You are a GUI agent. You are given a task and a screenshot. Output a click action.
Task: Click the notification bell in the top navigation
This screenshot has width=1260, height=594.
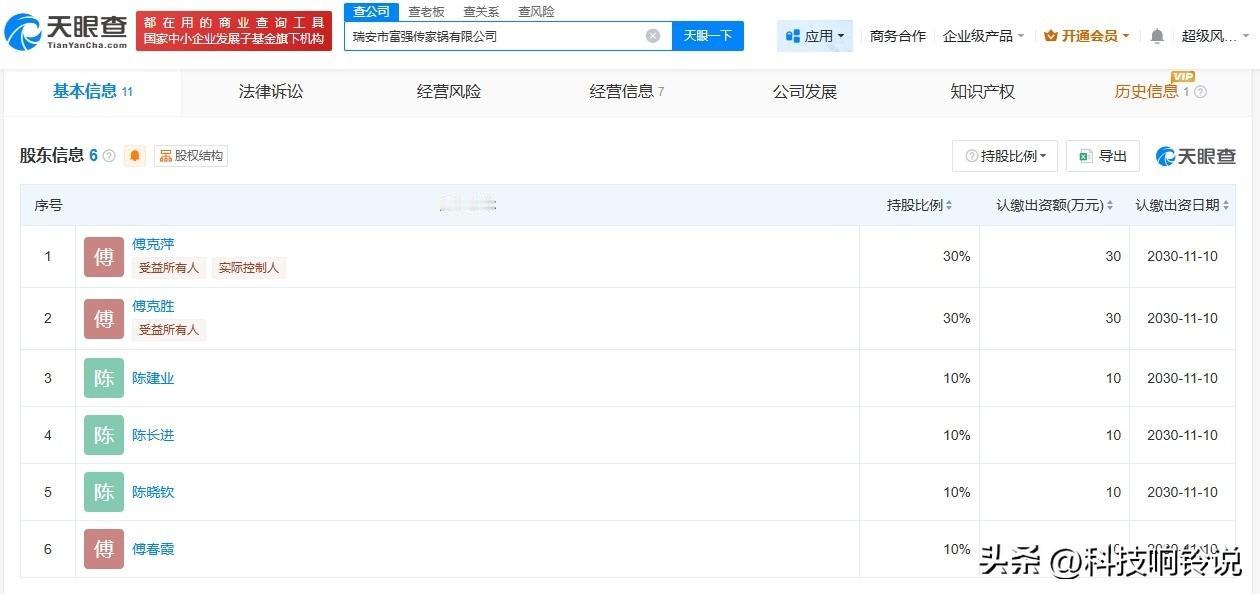point(1159,34)
